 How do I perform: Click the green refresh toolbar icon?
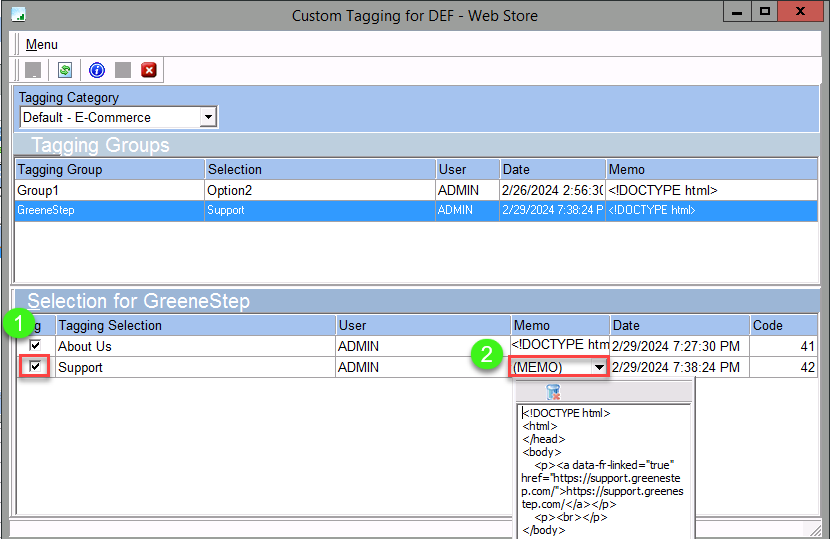[x=65, y=70]
